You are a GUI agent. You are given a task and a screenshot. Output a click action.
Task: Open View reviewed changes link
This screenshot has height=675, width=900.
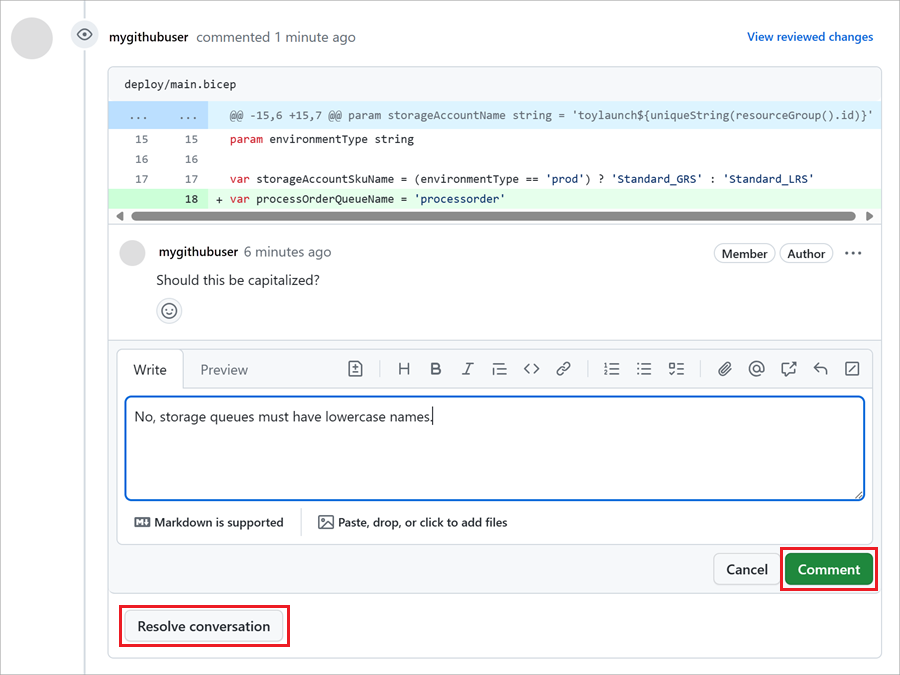[x=810, y=37]
